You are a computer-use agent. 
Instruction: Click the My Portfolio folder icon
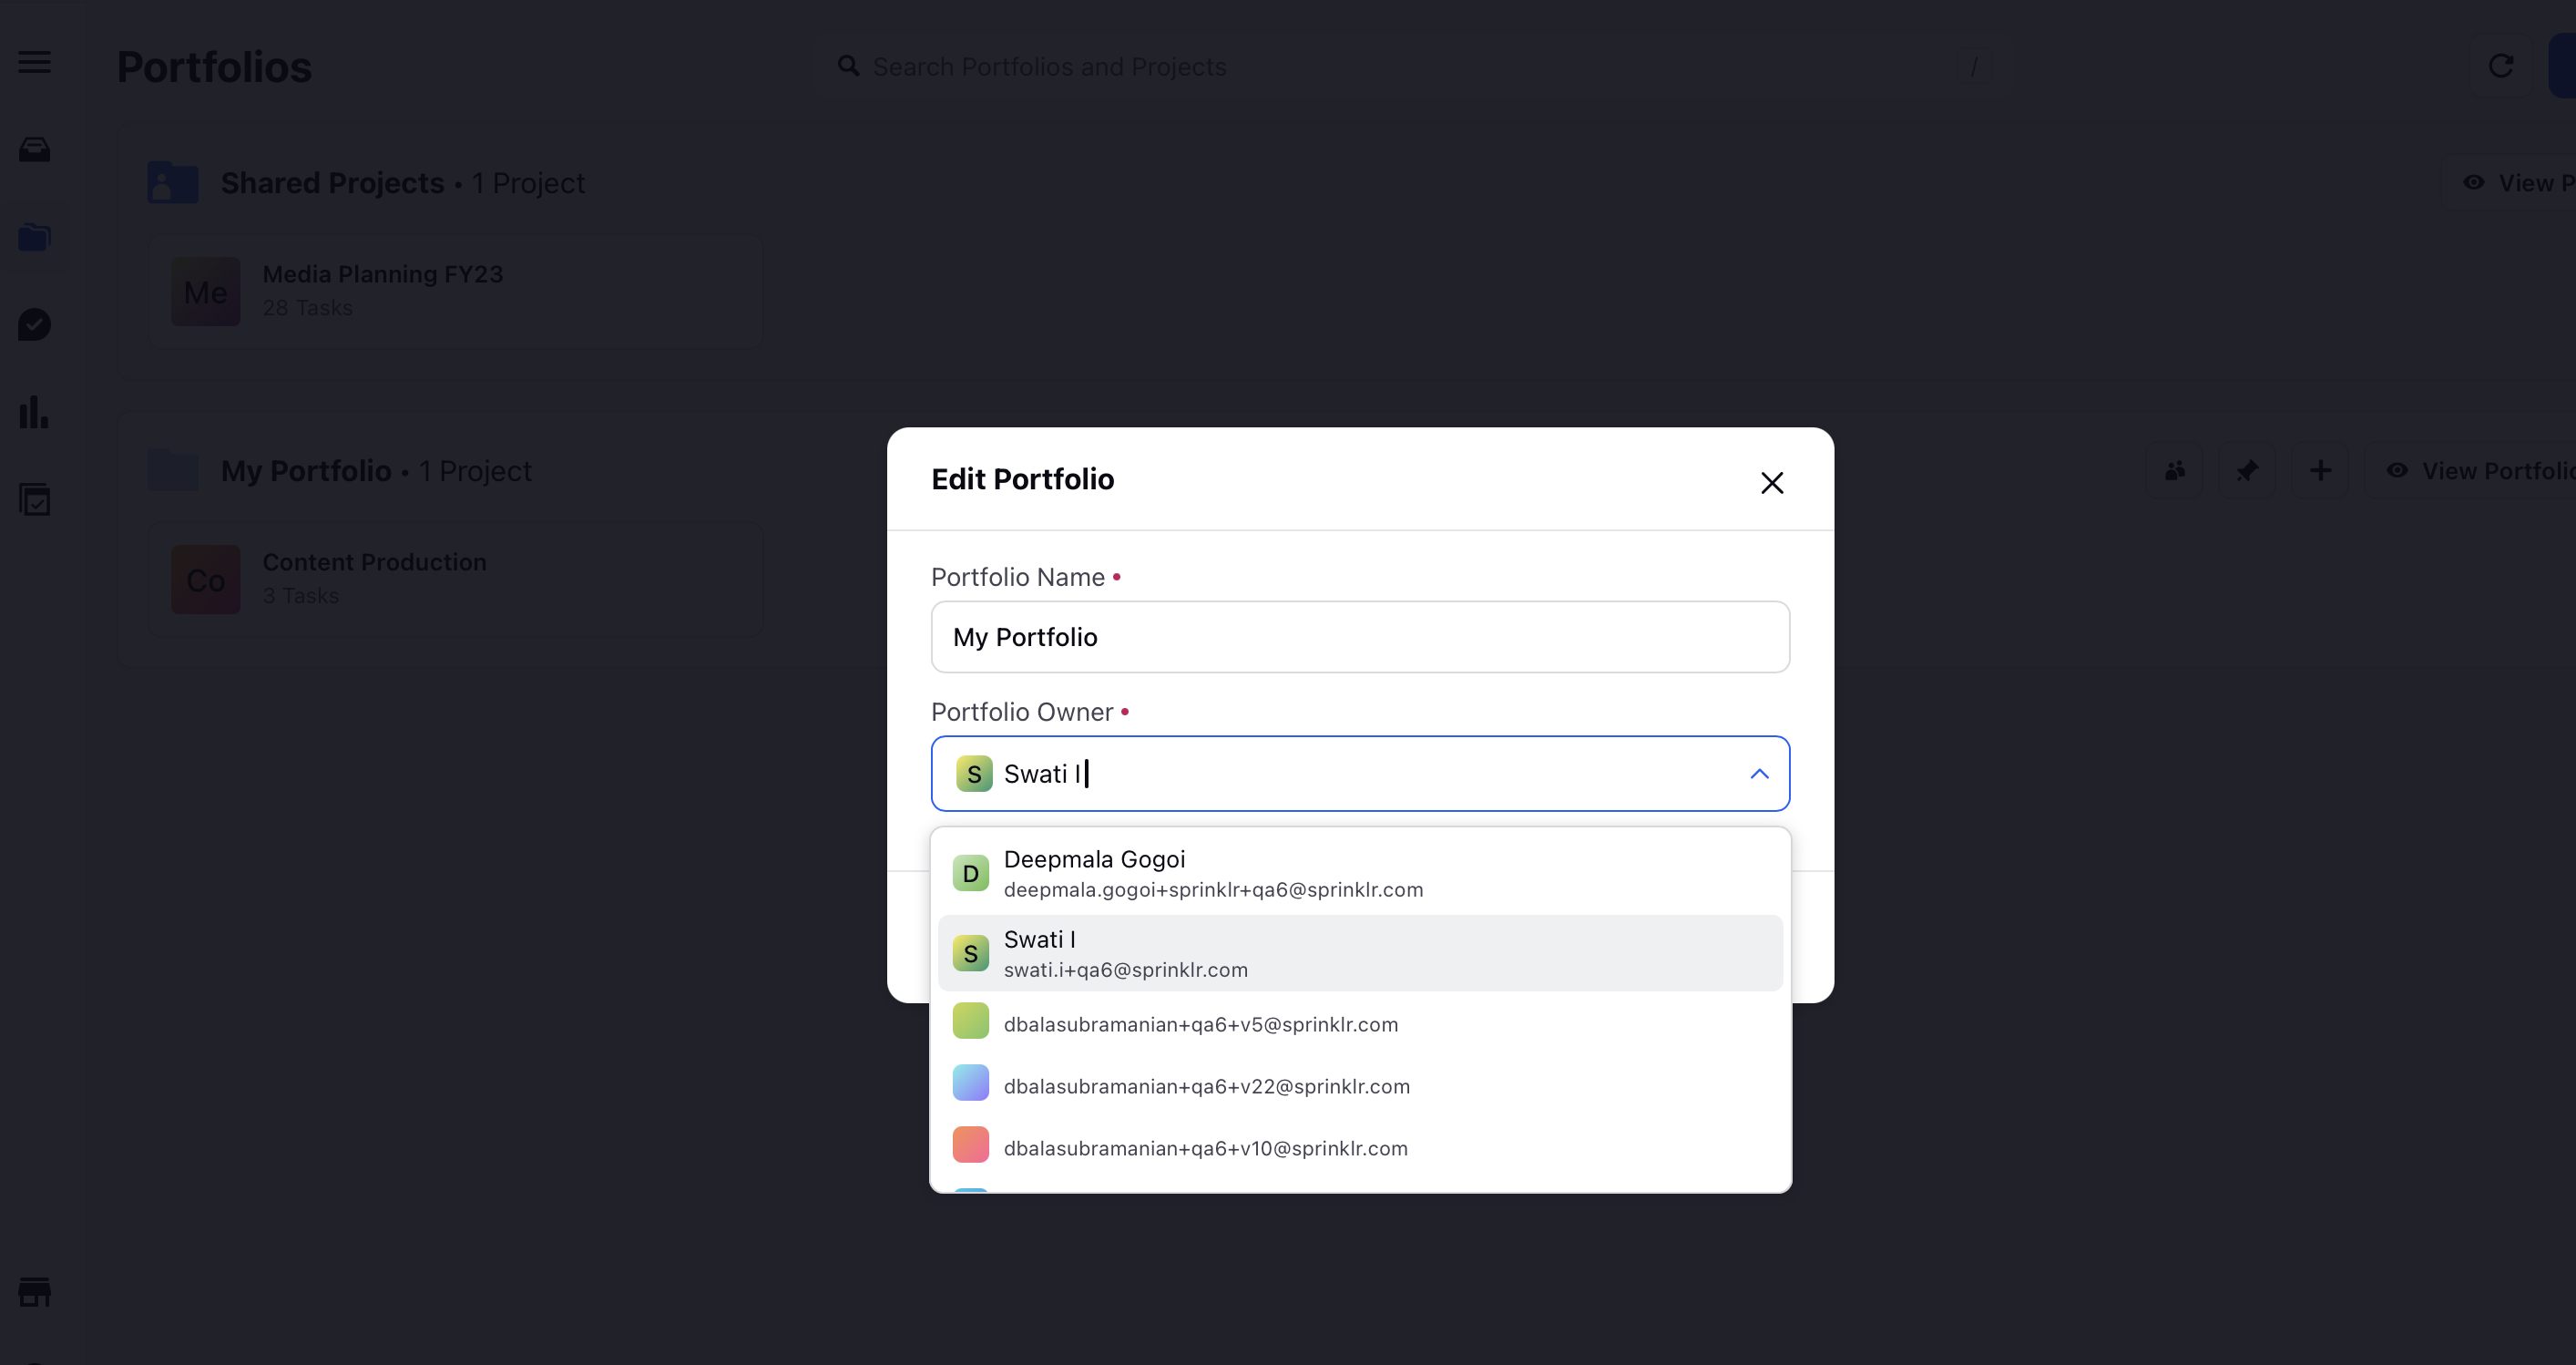(x=173, y=470)
